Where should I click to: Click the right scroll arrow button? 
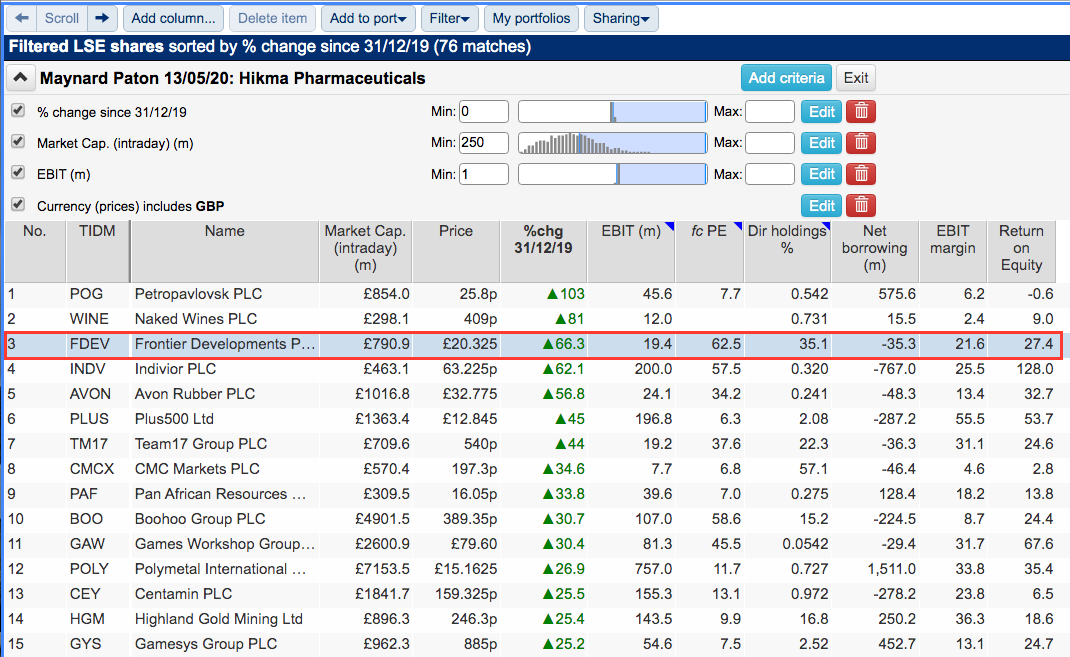pos(102,18)
